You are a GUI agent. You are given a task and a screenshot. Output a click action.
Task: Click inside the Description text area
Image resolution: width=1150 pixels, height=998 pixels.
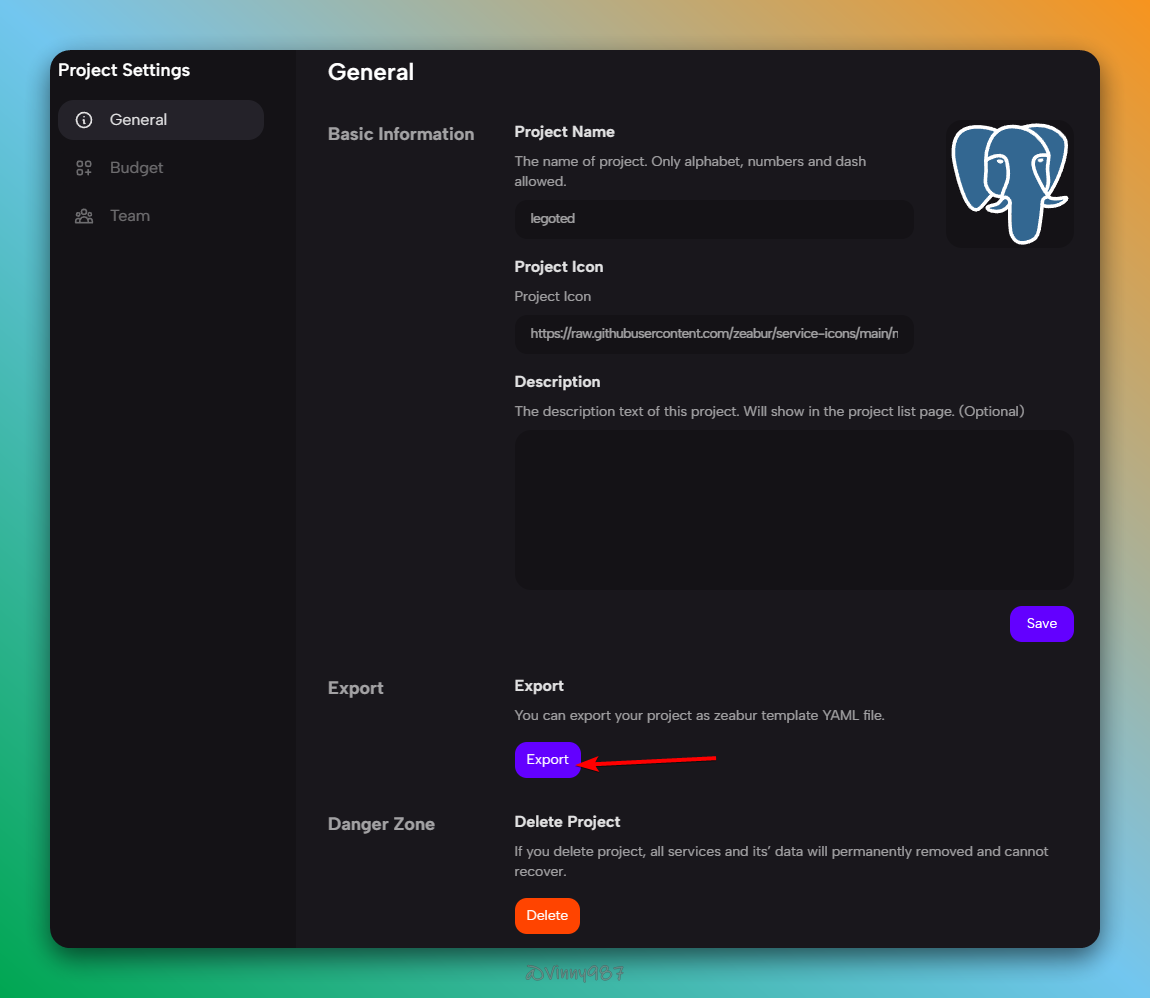[x=793, y=510]
